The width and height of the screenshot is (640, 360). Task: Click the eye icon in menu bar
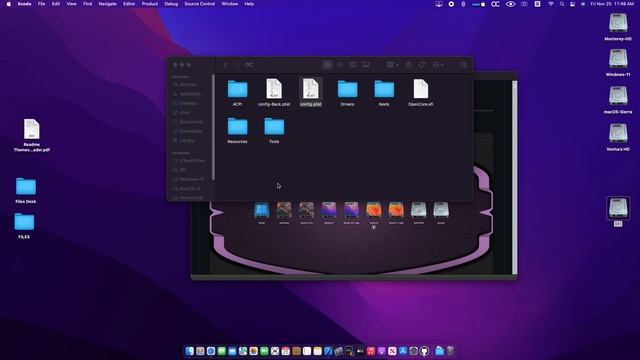(x=510, y=4)
